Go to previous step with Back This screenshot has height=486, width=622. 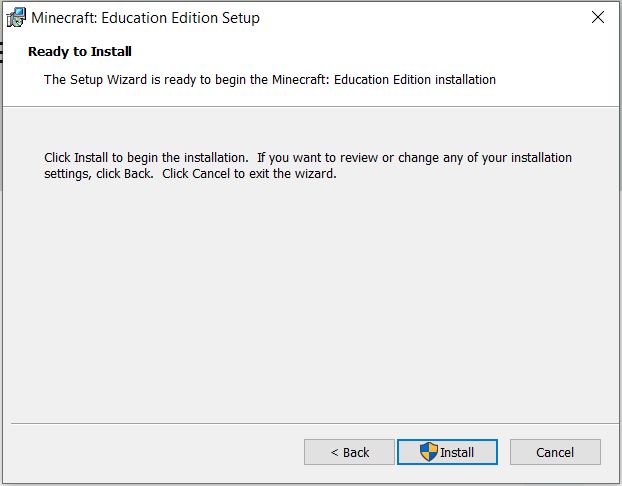pyautogui.click(x=349, y=452)
